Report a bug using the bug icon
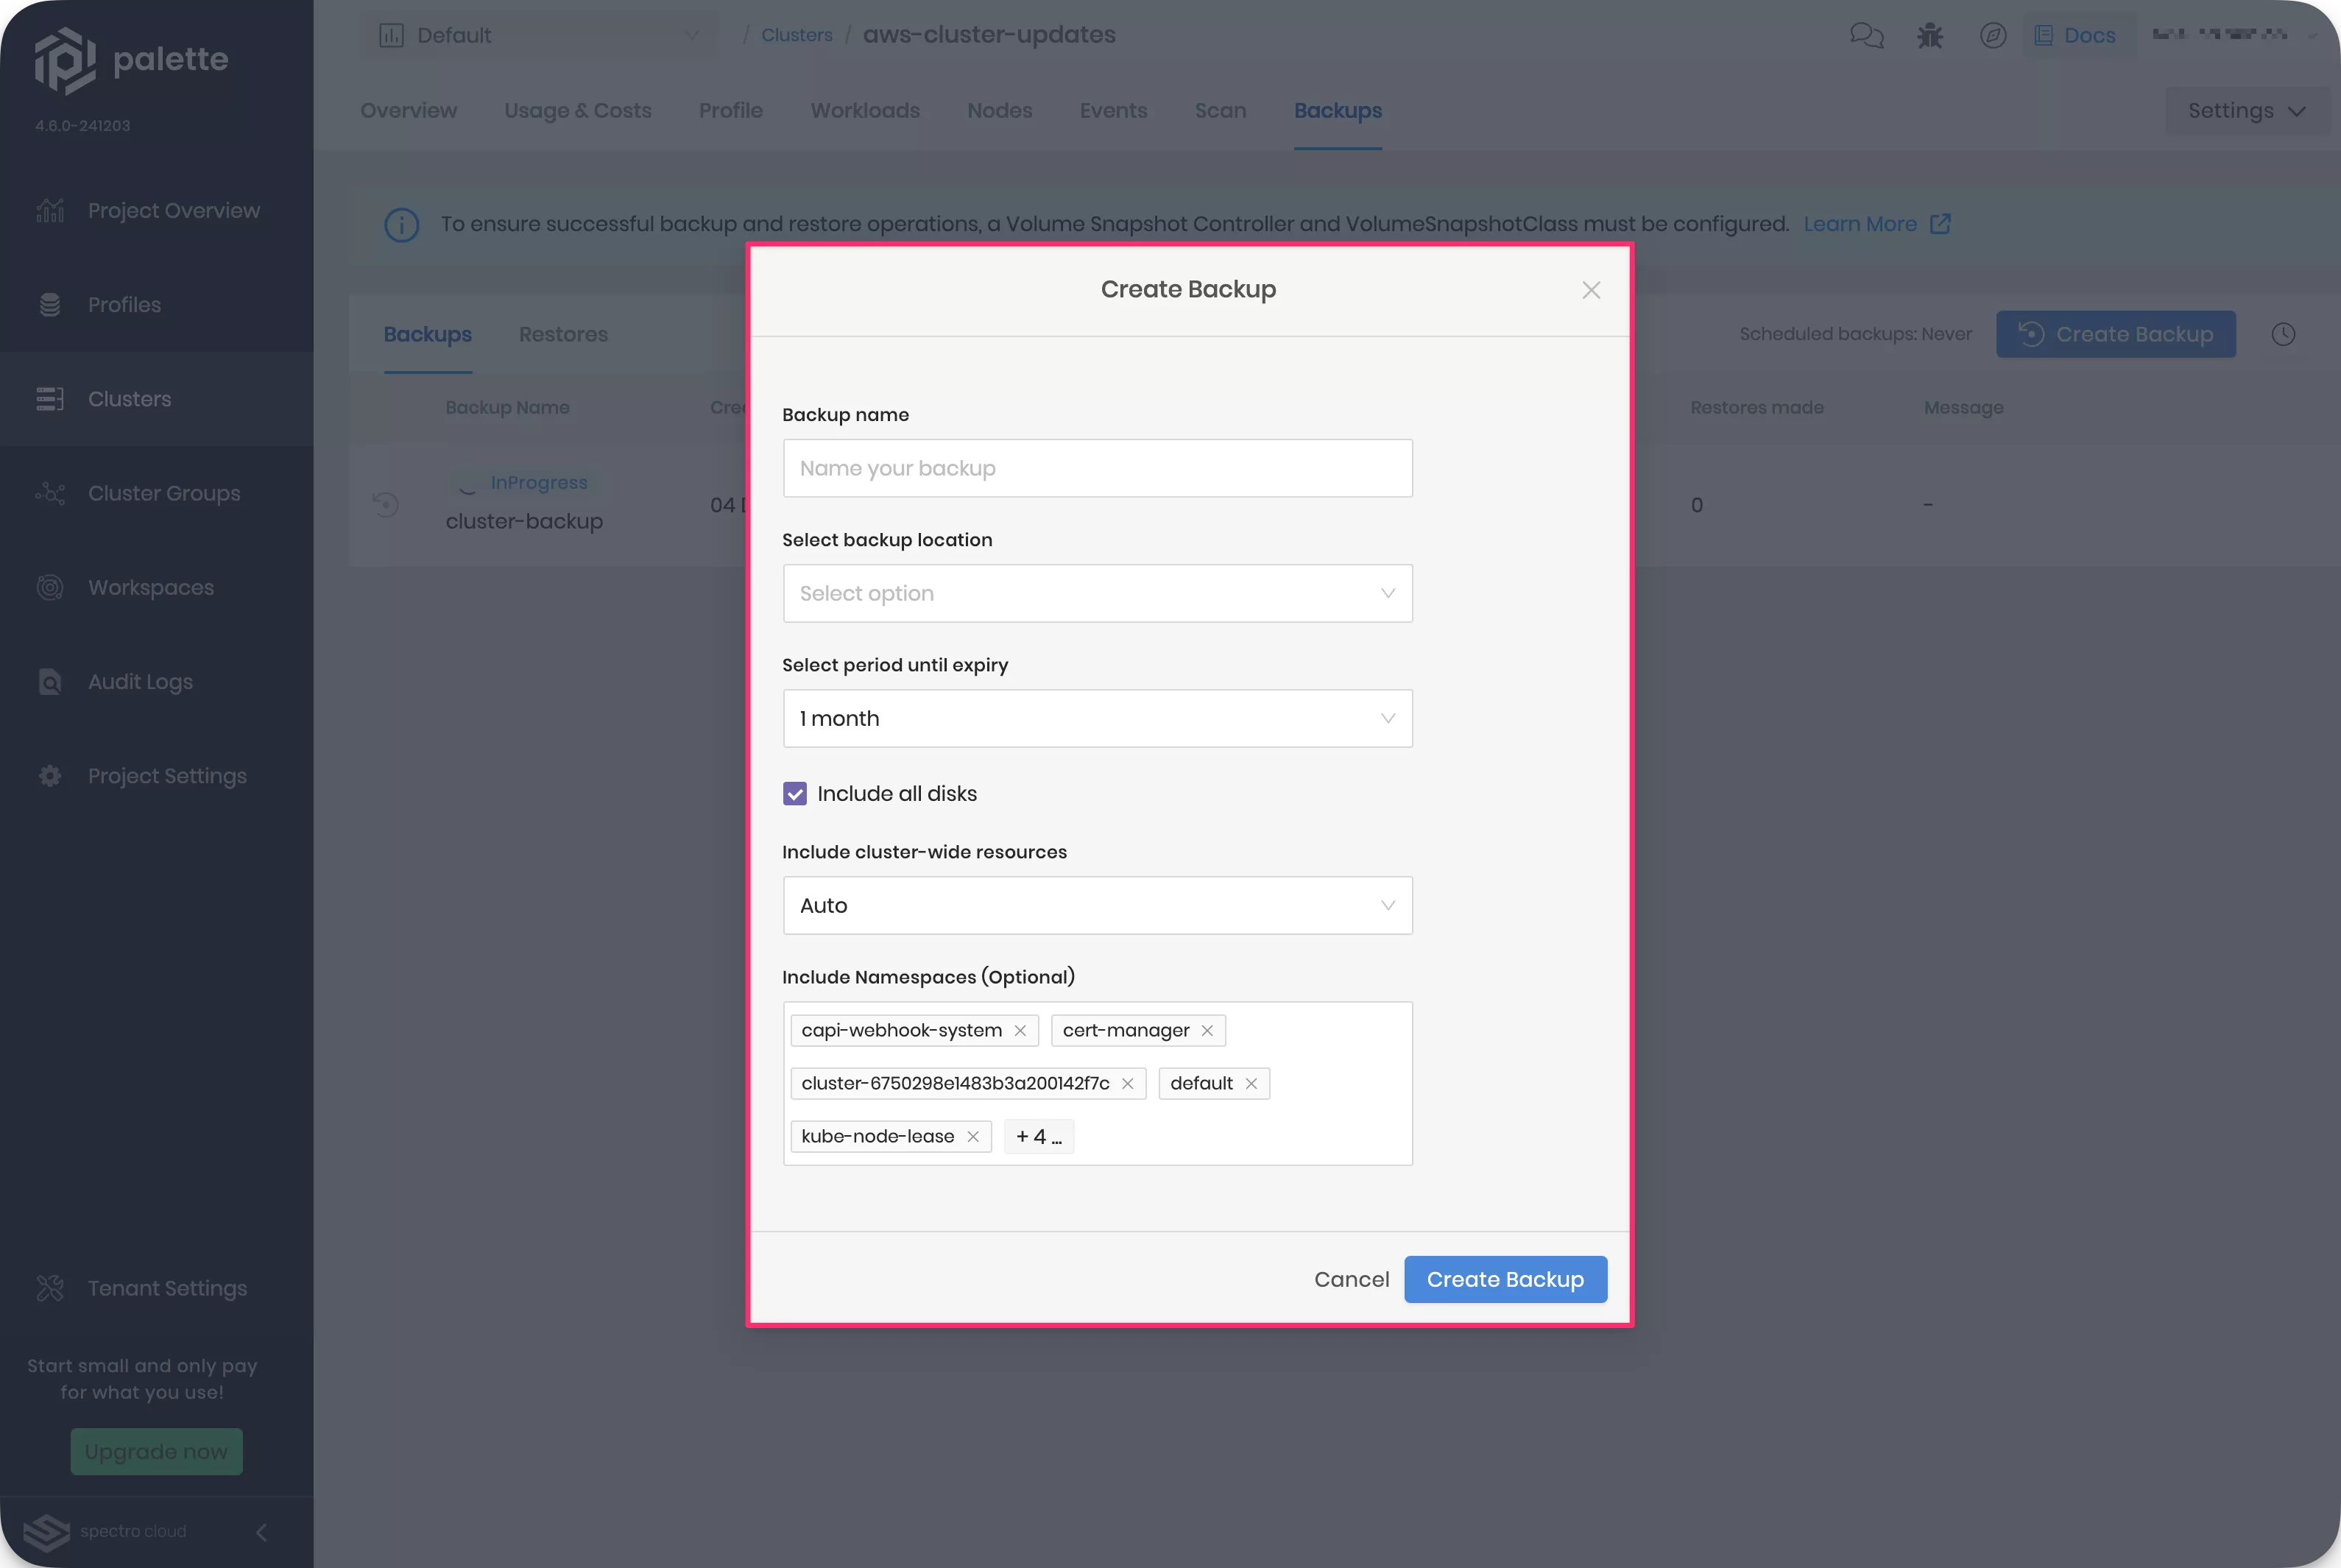The width and height of the screenshot is (2341, 1568). 1929,34
